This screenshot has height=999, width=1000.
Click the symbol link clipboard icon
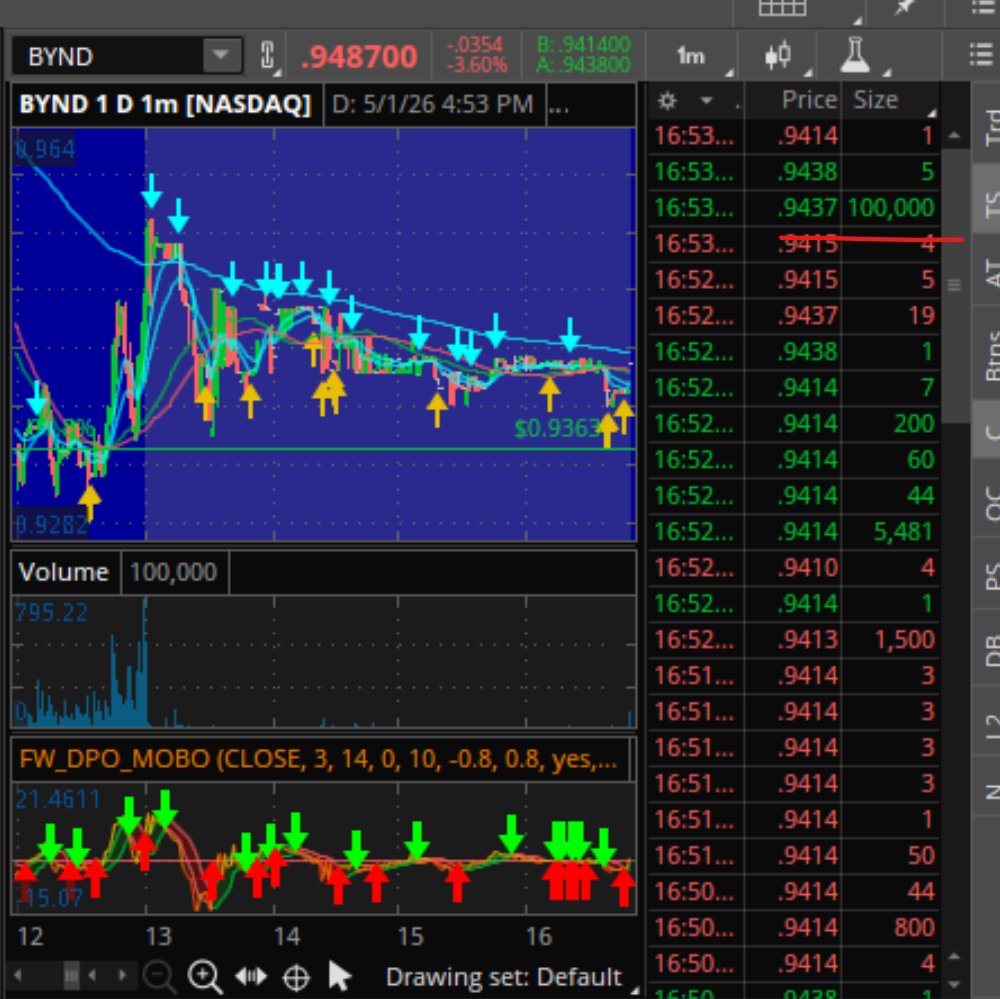tap(268, 56)
